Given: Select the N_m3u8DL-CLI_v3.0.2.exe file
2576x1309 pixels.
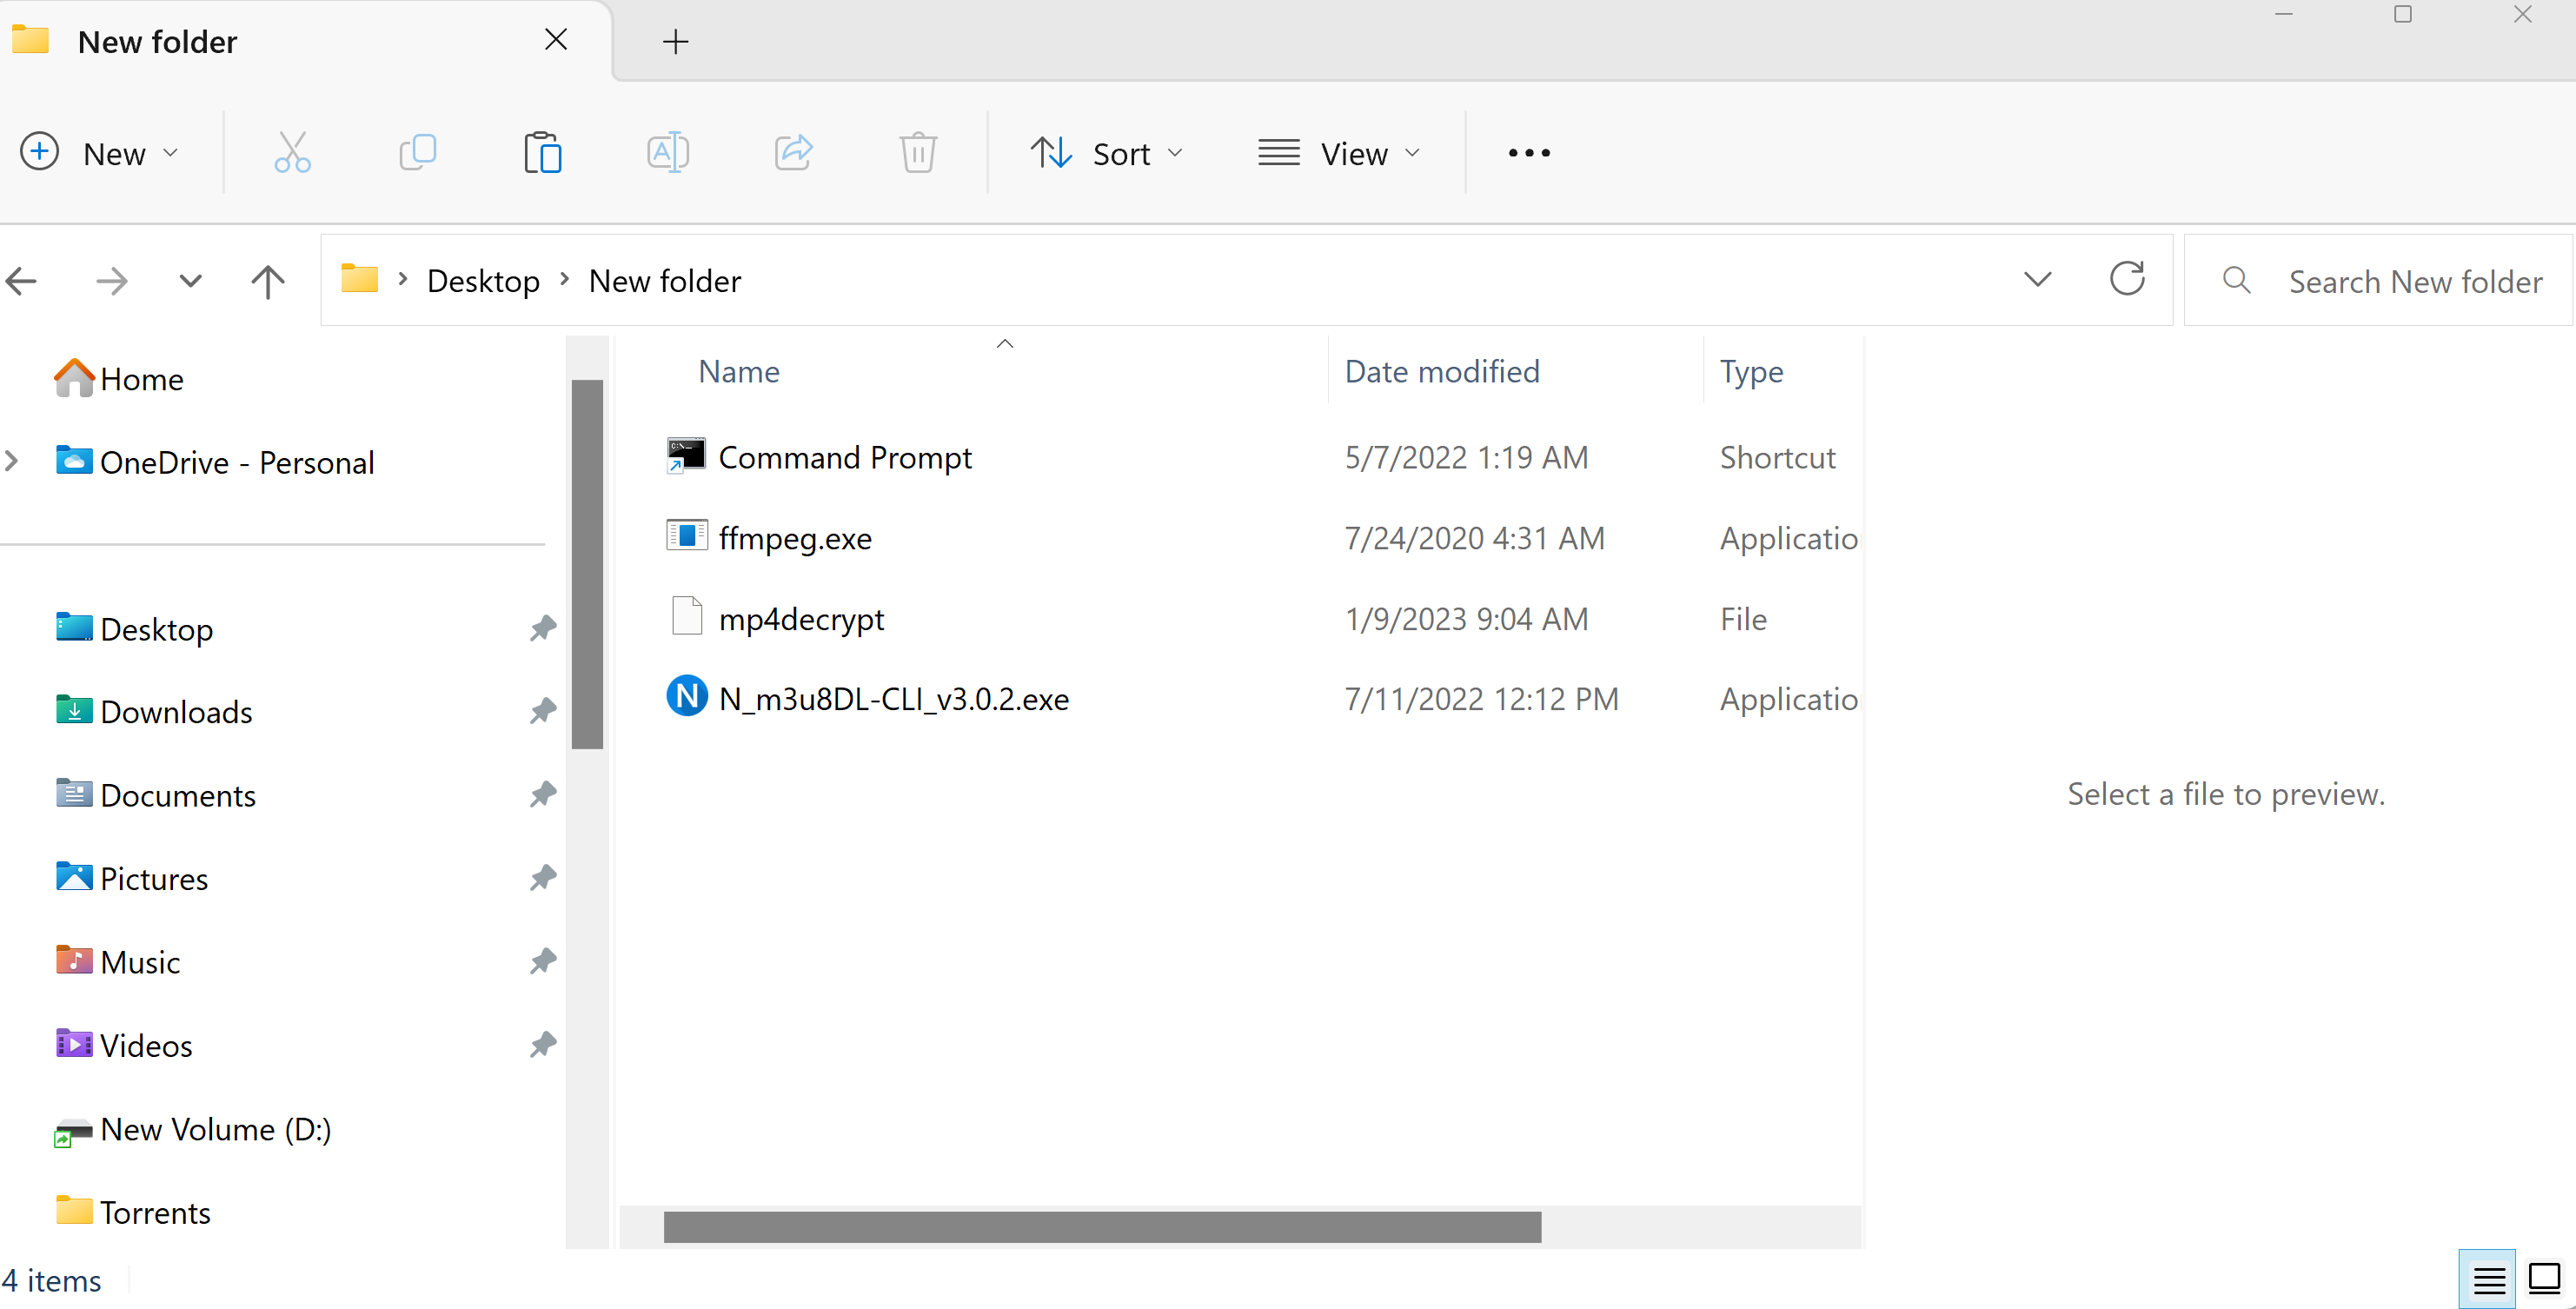Looking at the screenshot, I should [893, 699].
